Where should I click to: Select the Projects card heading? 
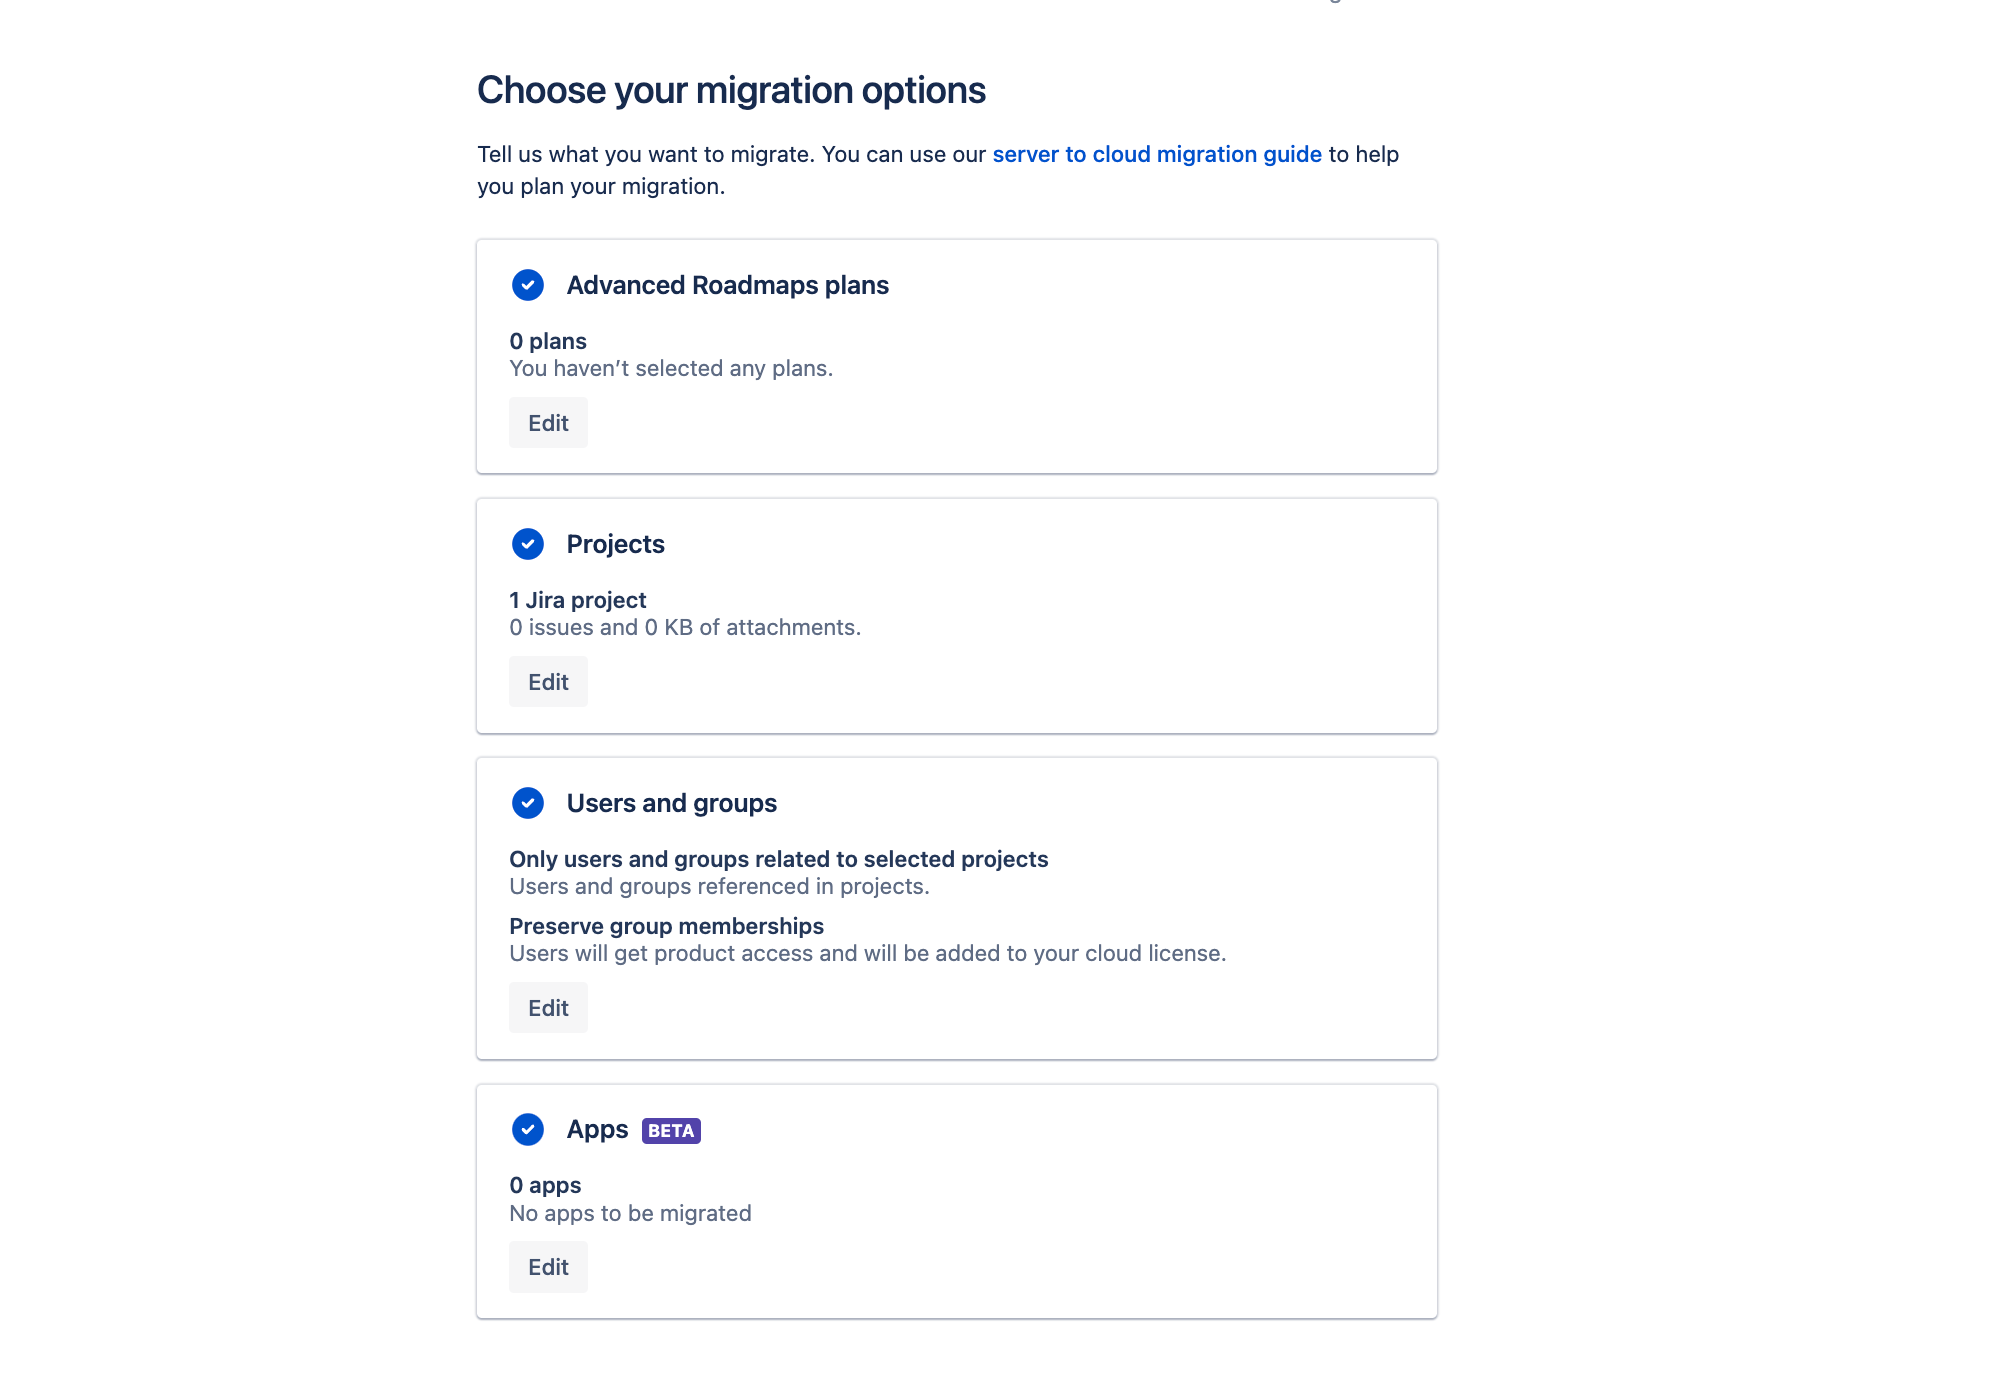click(615, 544)
